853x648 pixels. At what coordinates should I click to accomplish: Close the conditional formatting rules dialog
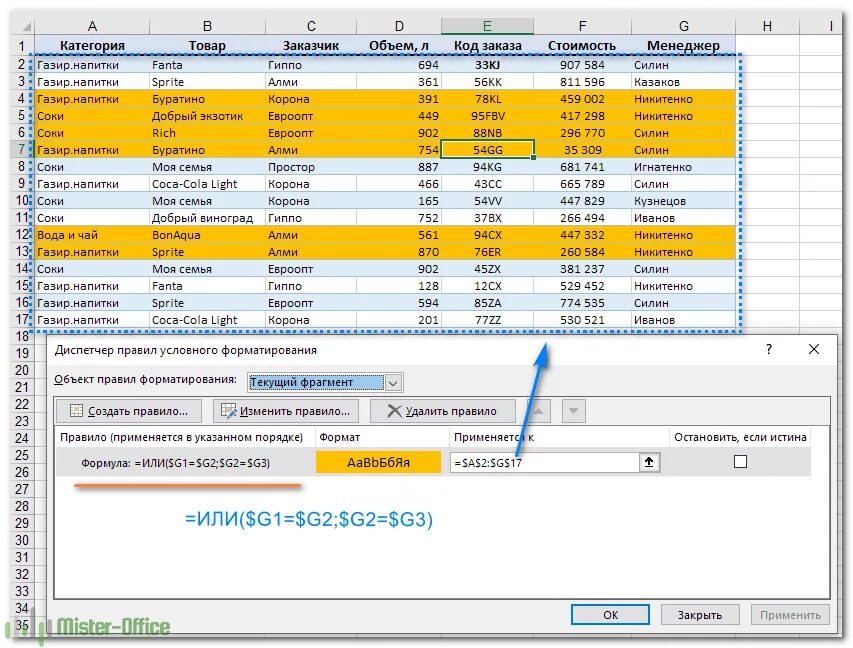tap(814, 349)
